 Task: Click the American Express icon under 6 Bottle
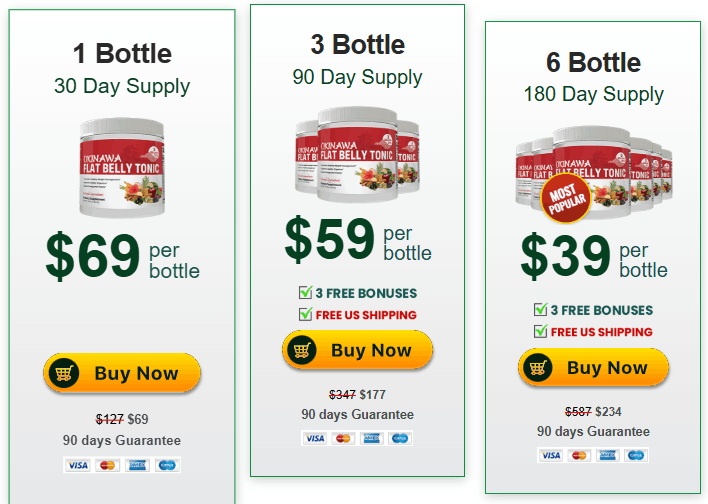(x=607, y=455)
